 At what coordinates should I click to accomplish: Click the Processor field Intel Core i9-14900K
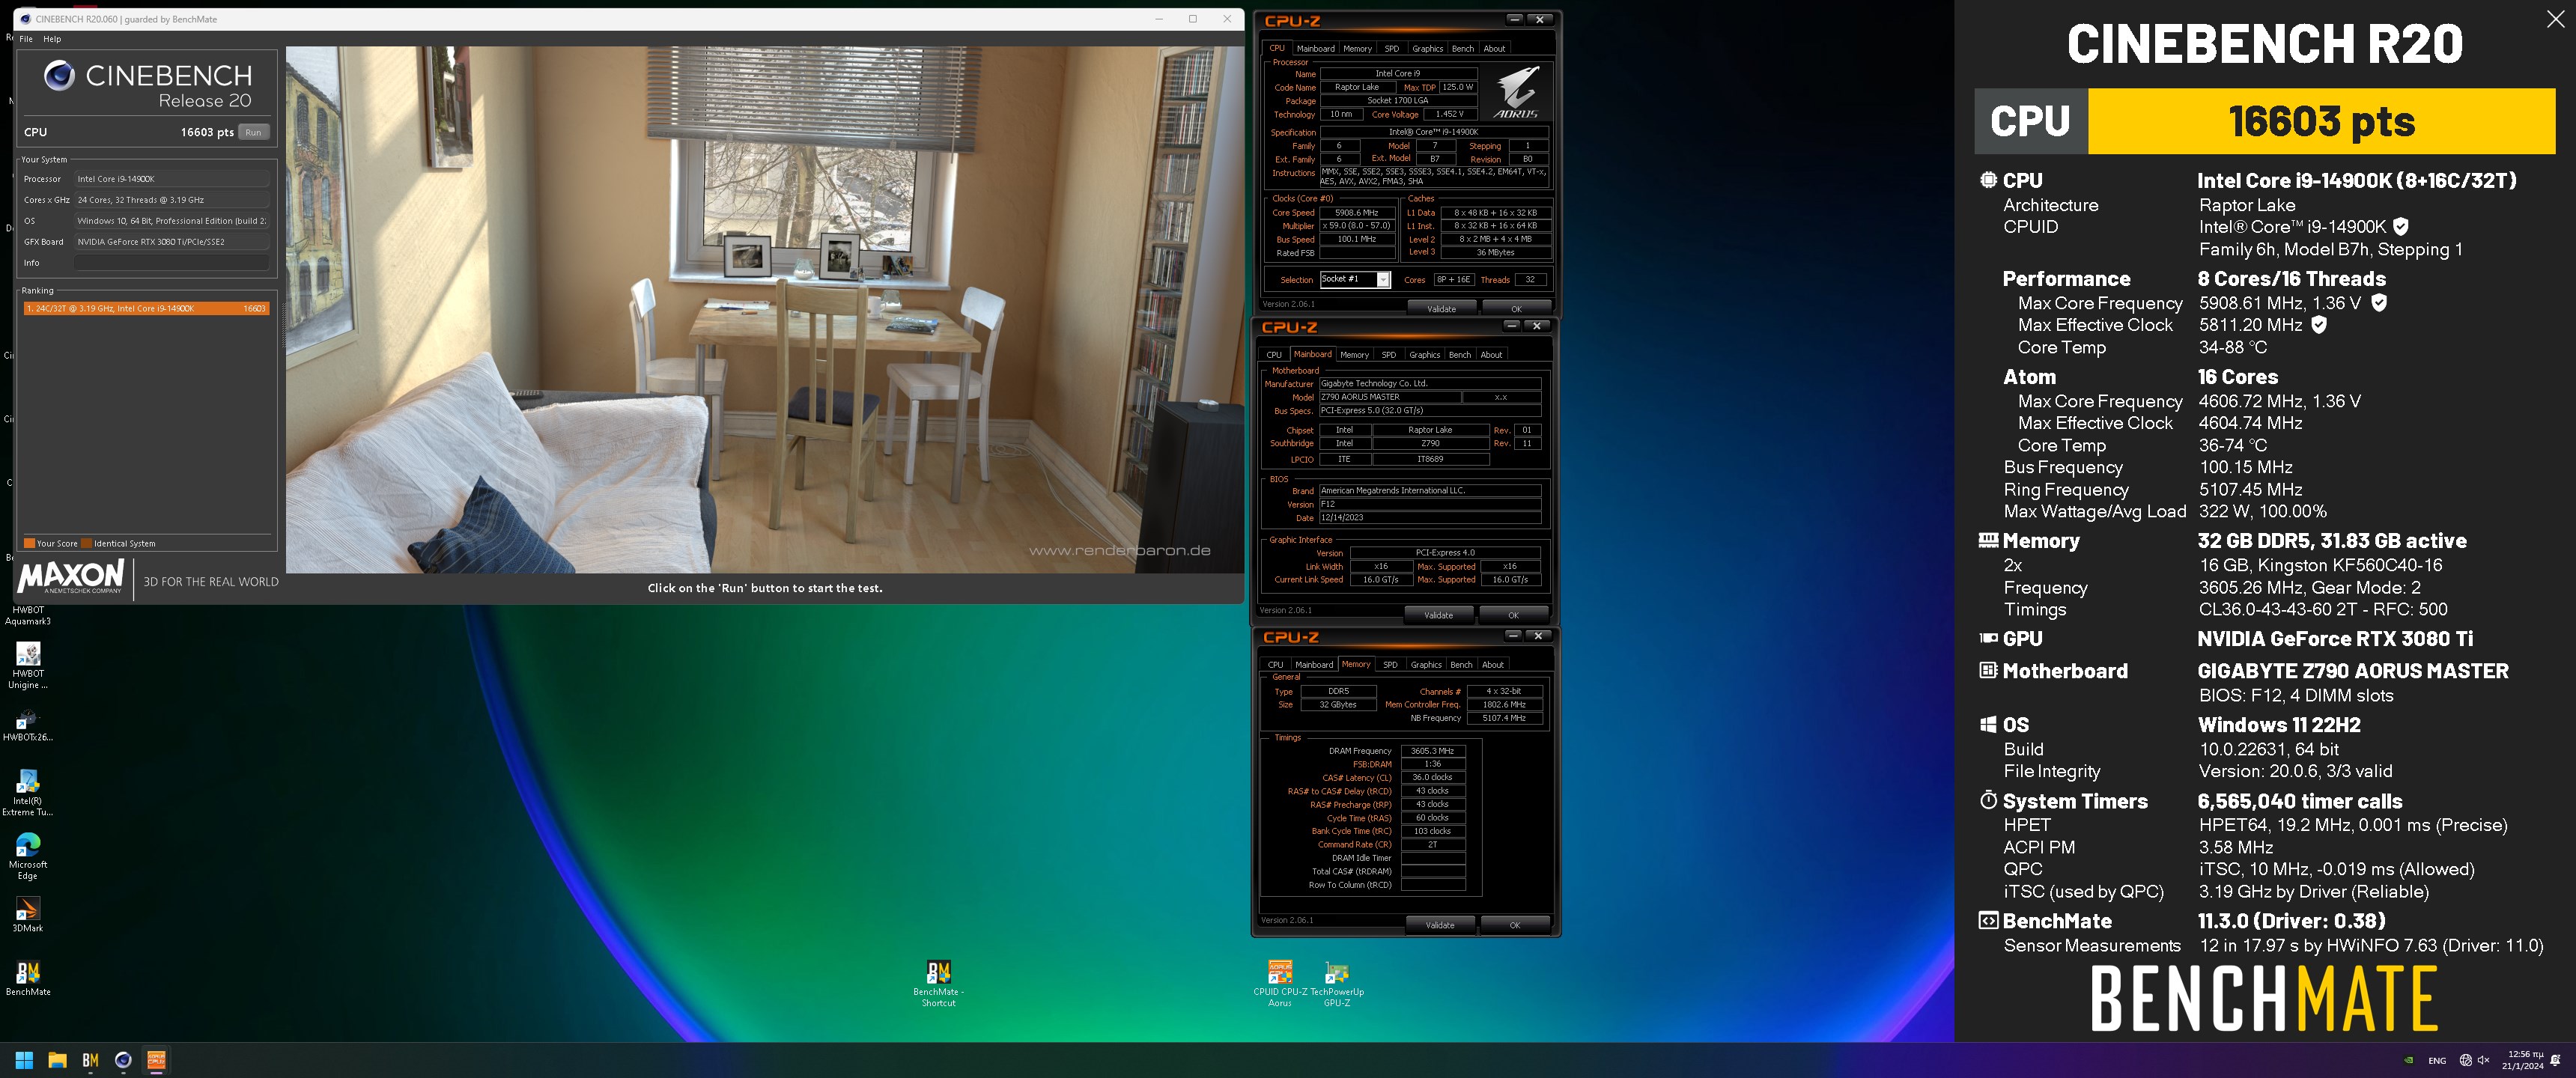[172, 179]
